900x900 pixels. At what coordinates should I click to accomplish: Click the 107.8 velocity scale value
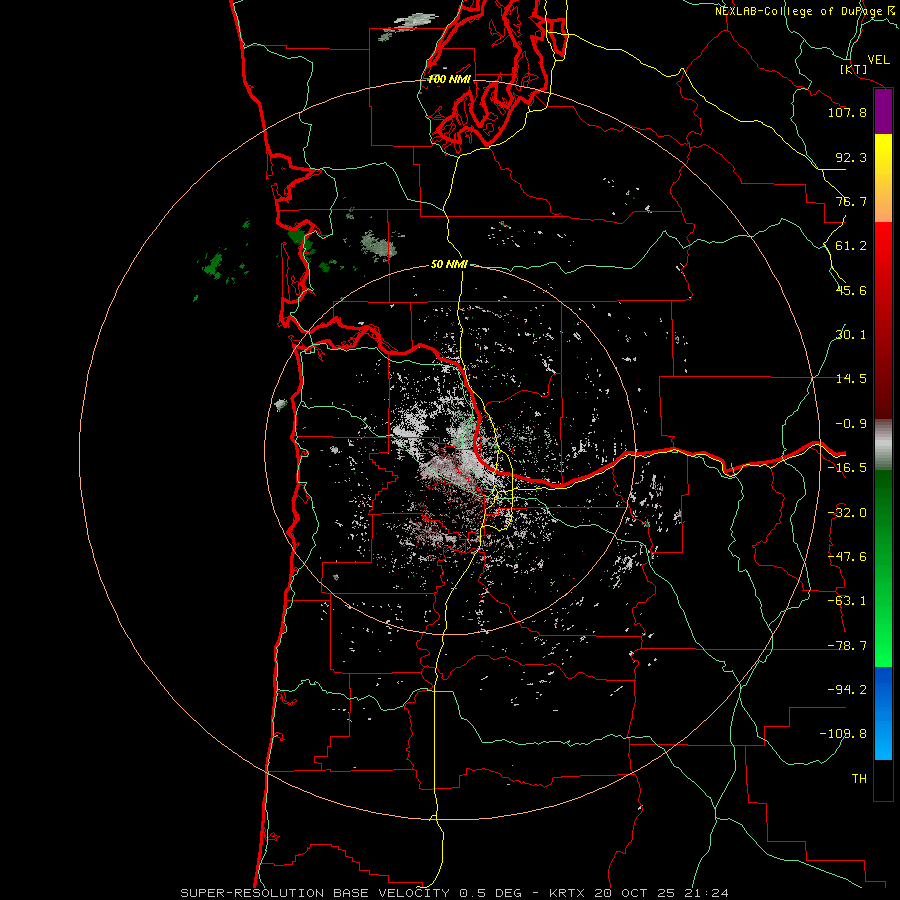847,112
